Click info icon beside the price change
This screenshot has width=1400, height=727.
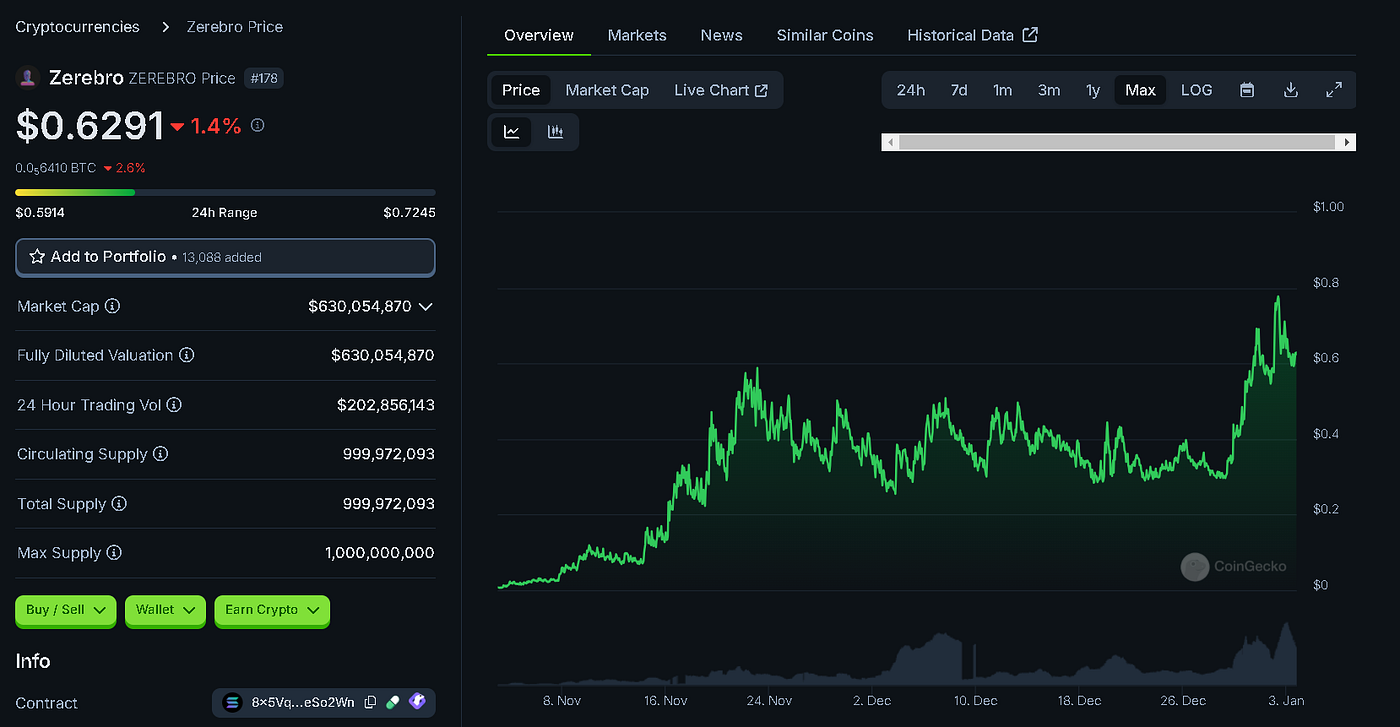[x=257, y=125]
